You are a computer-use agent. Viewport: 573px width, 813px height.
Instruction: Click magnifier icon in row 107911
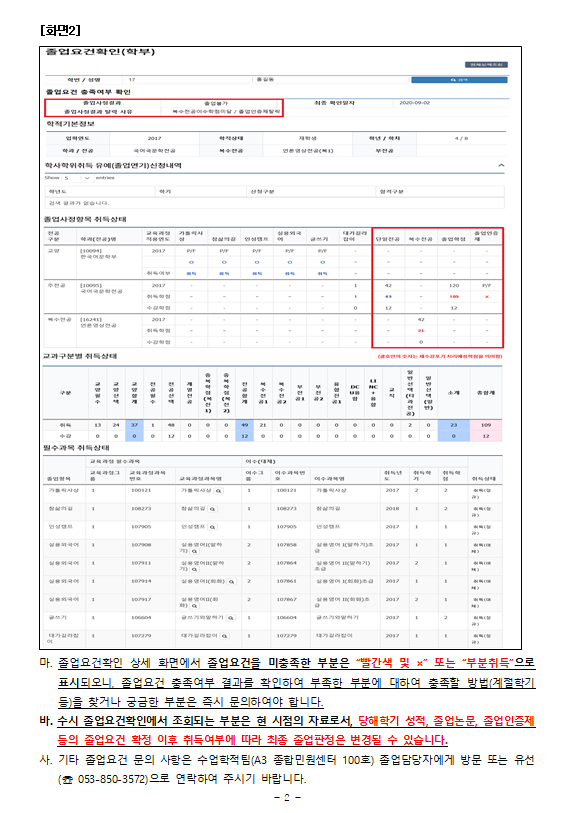194,569
